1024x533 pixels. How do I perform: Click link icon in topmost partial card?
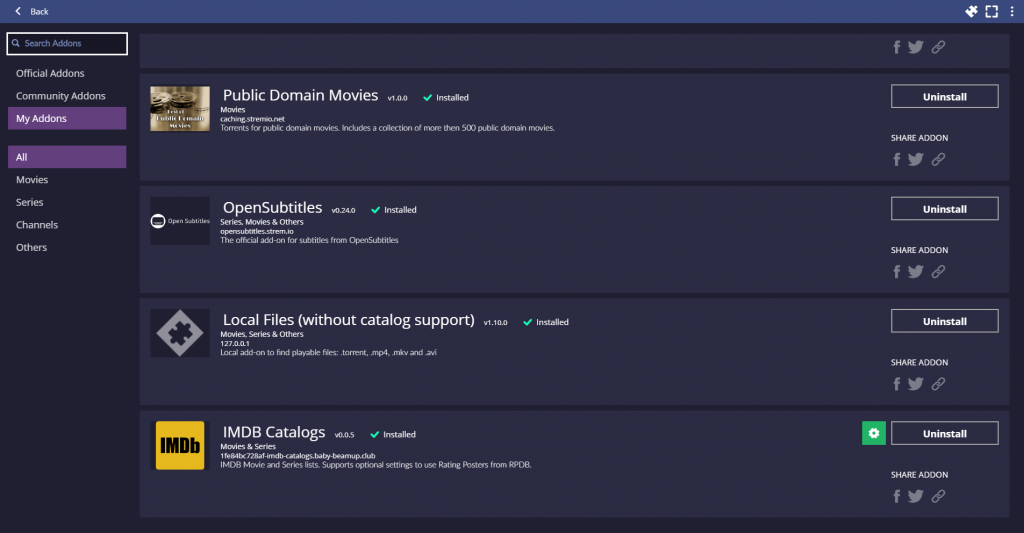click(938, 47)
